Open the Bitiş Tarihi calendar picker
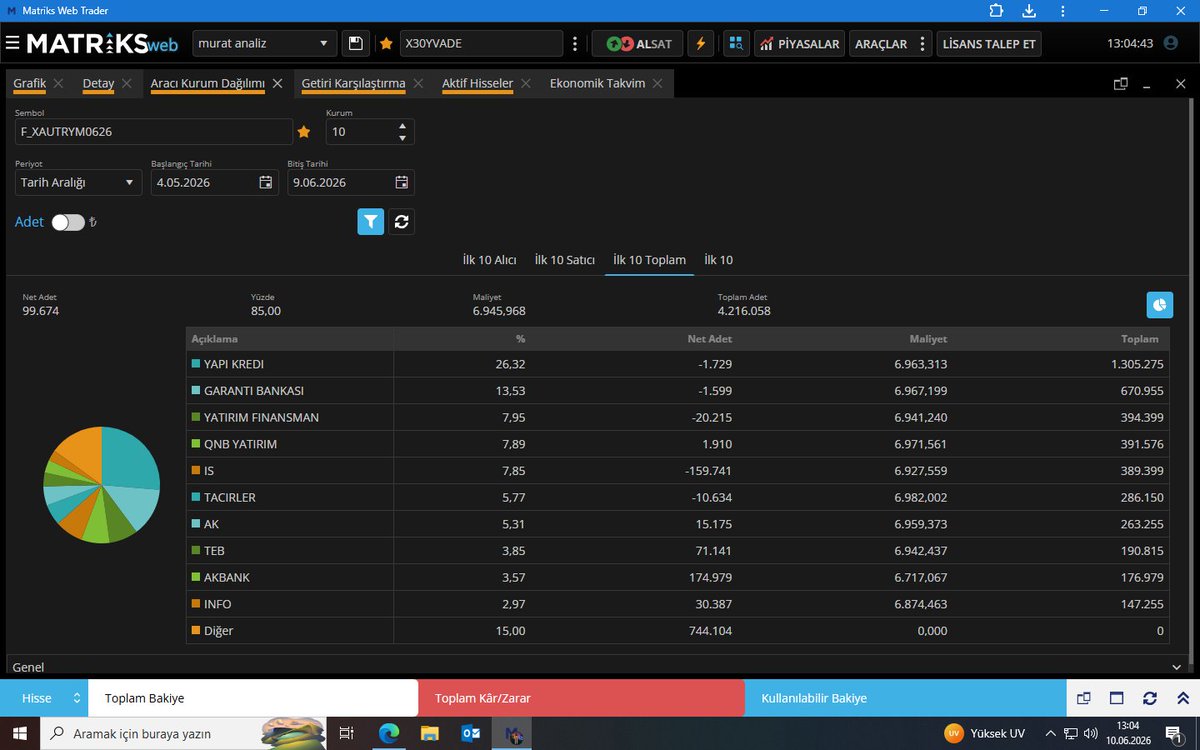 (x=401, y=182)
